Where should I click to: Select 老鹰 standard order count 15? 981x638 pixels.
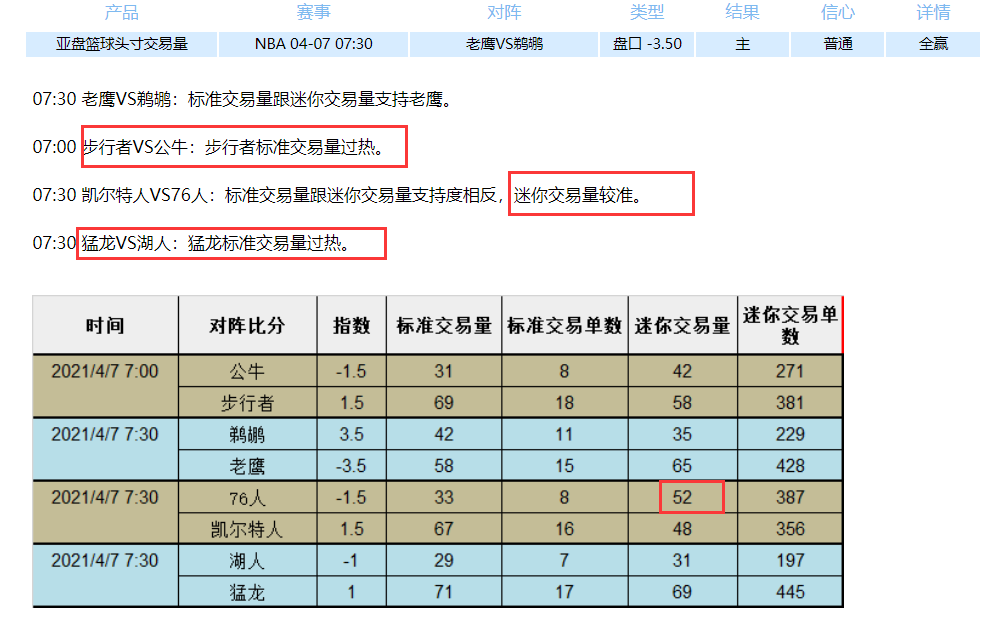[x=564, y=466]
